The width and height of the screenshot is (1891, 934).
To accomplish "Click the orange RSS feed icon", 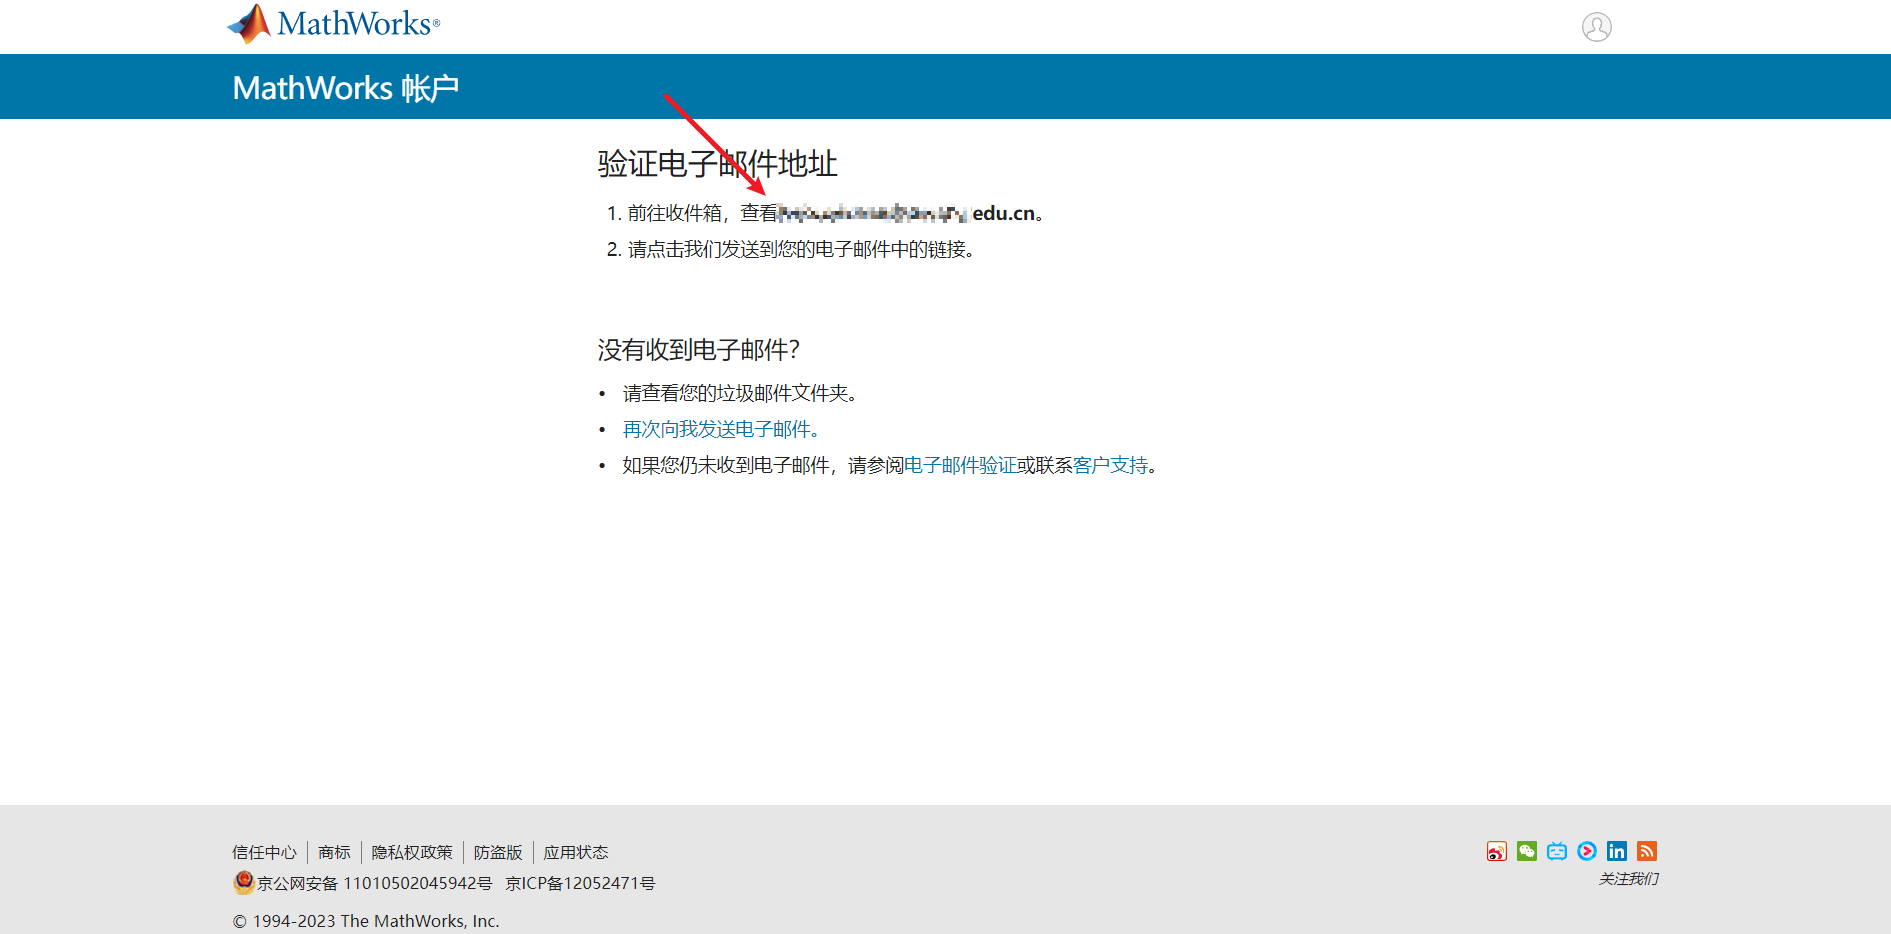I will pyautogui.click(x=1647, y=851).
